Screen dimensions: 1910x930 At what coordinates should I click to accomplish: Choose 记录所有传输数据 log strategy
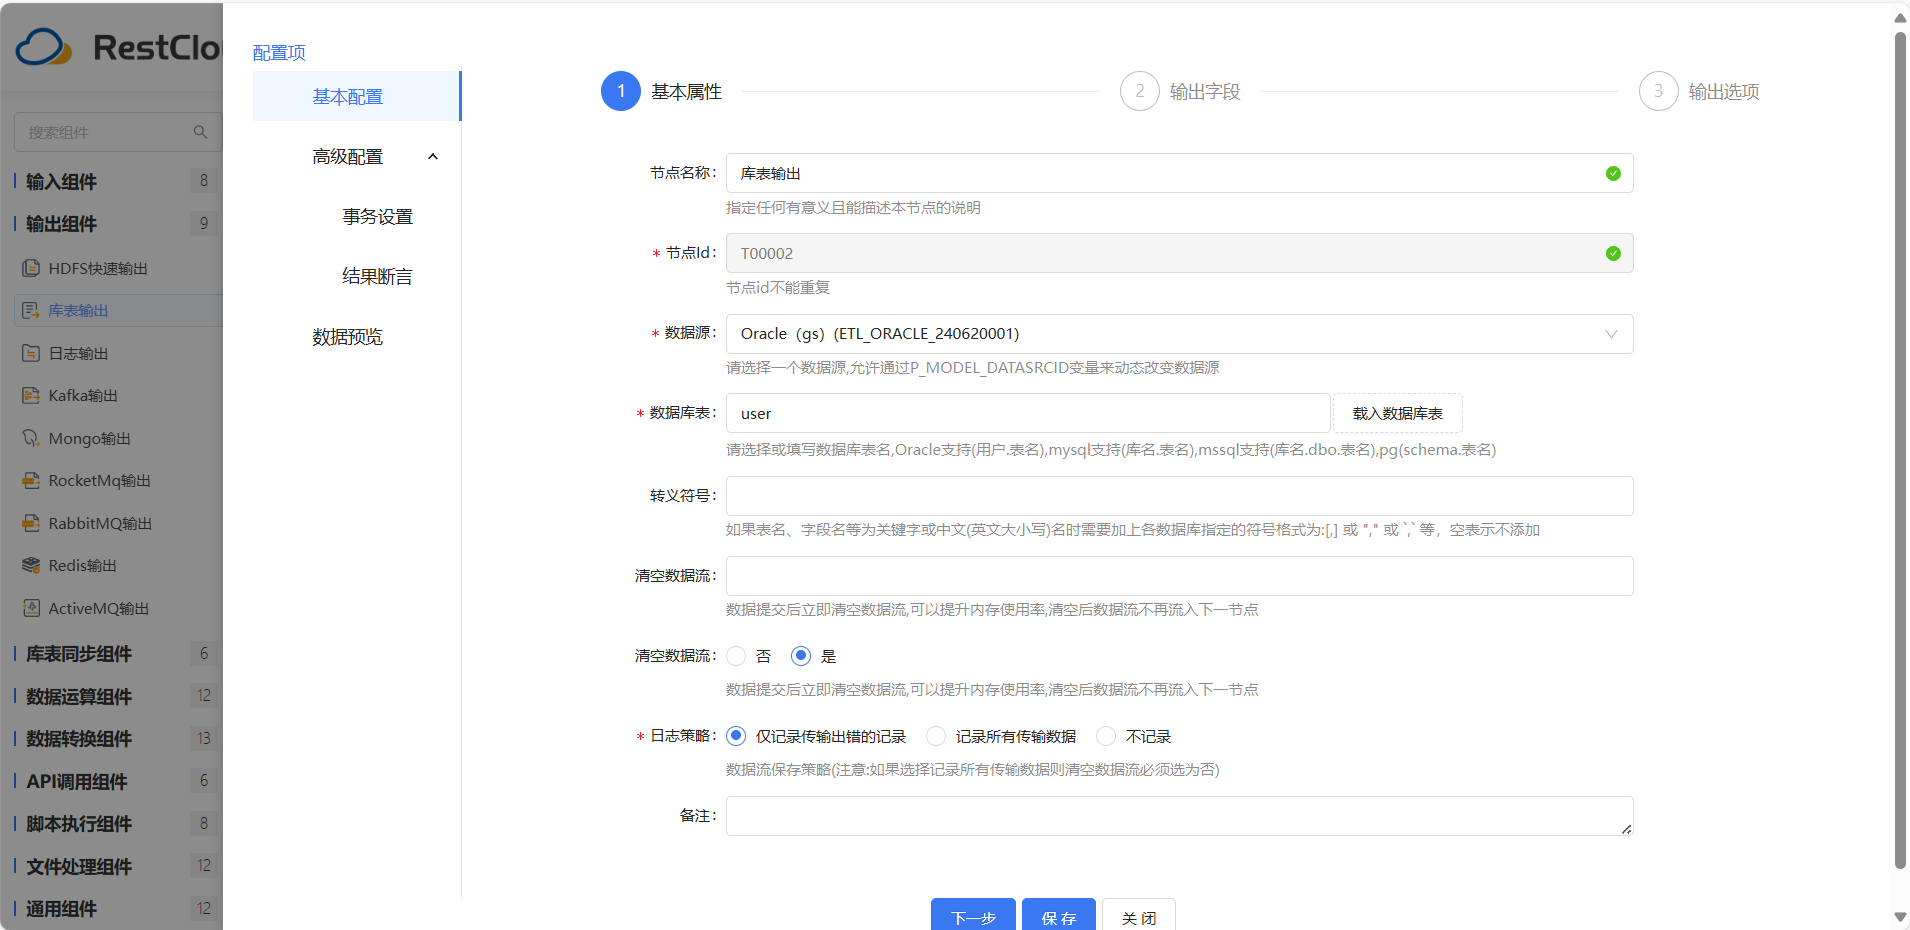coord(936,736)
